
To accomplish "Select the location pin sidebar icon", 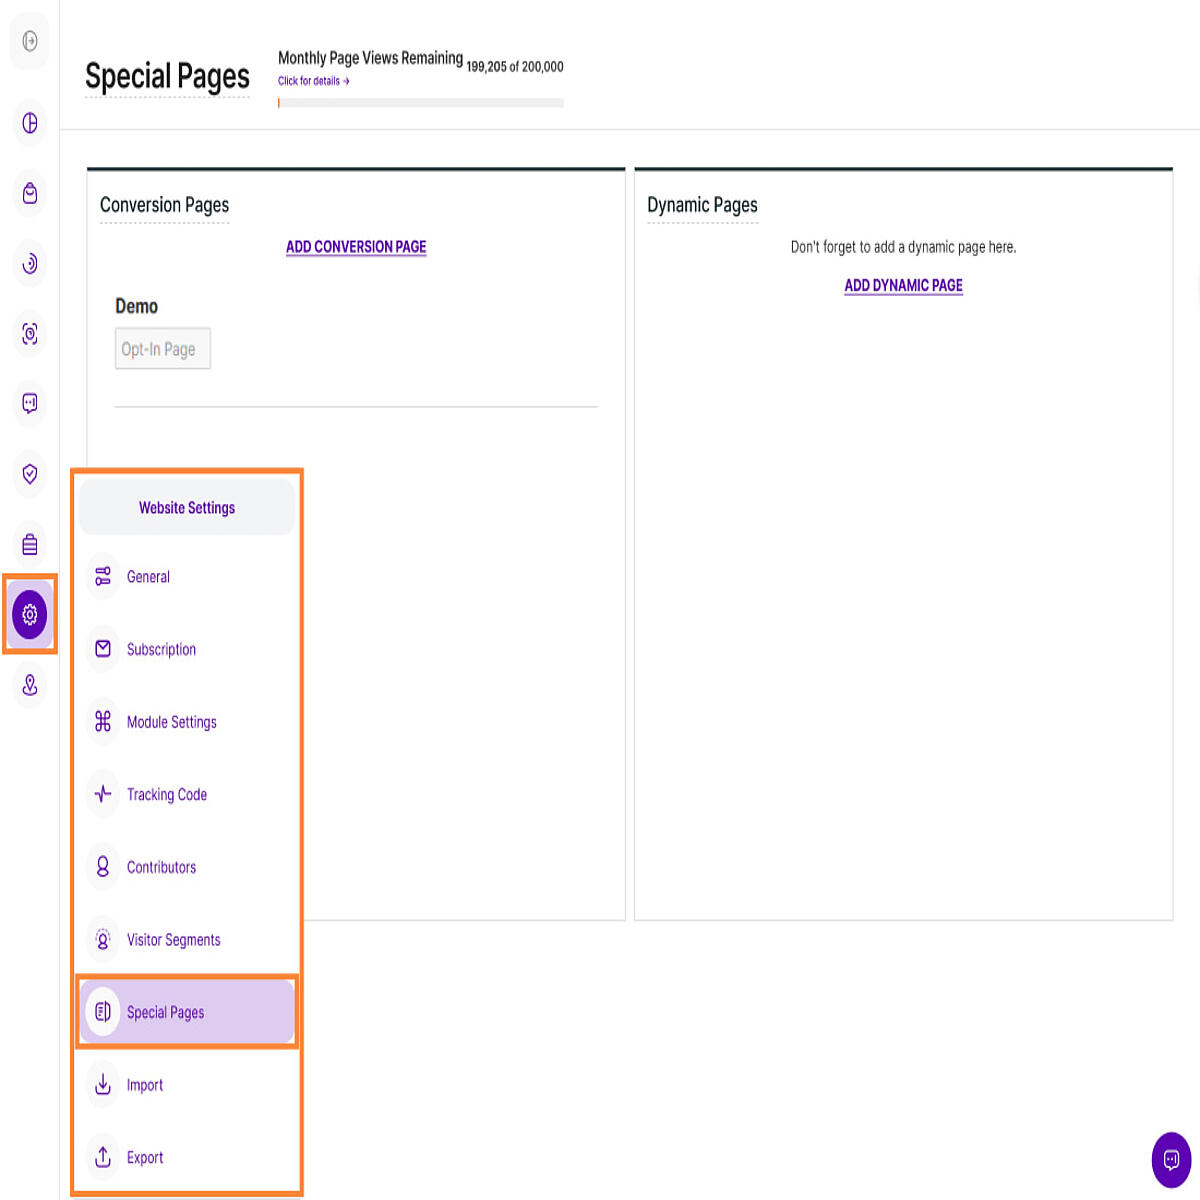I will [x=30, y=685].
